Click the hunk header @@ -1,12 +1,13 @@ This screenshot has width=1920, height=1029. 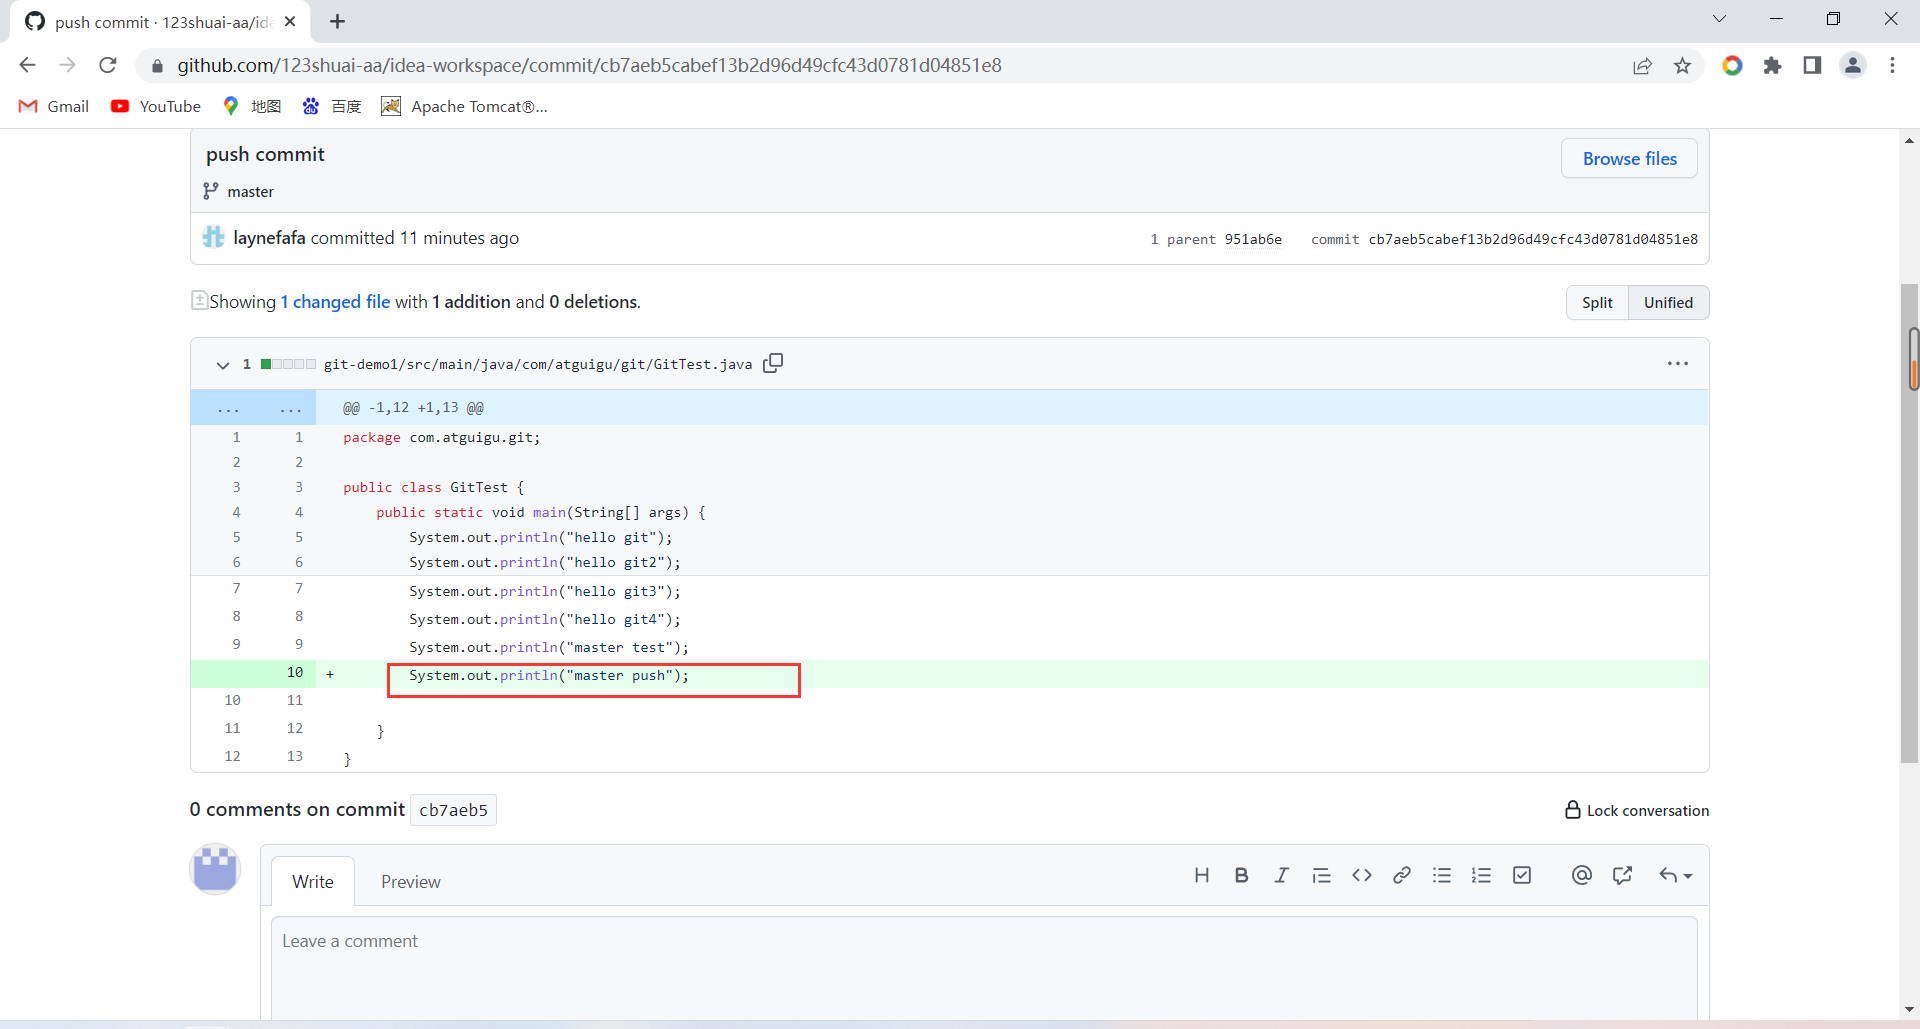coord(413,408)
